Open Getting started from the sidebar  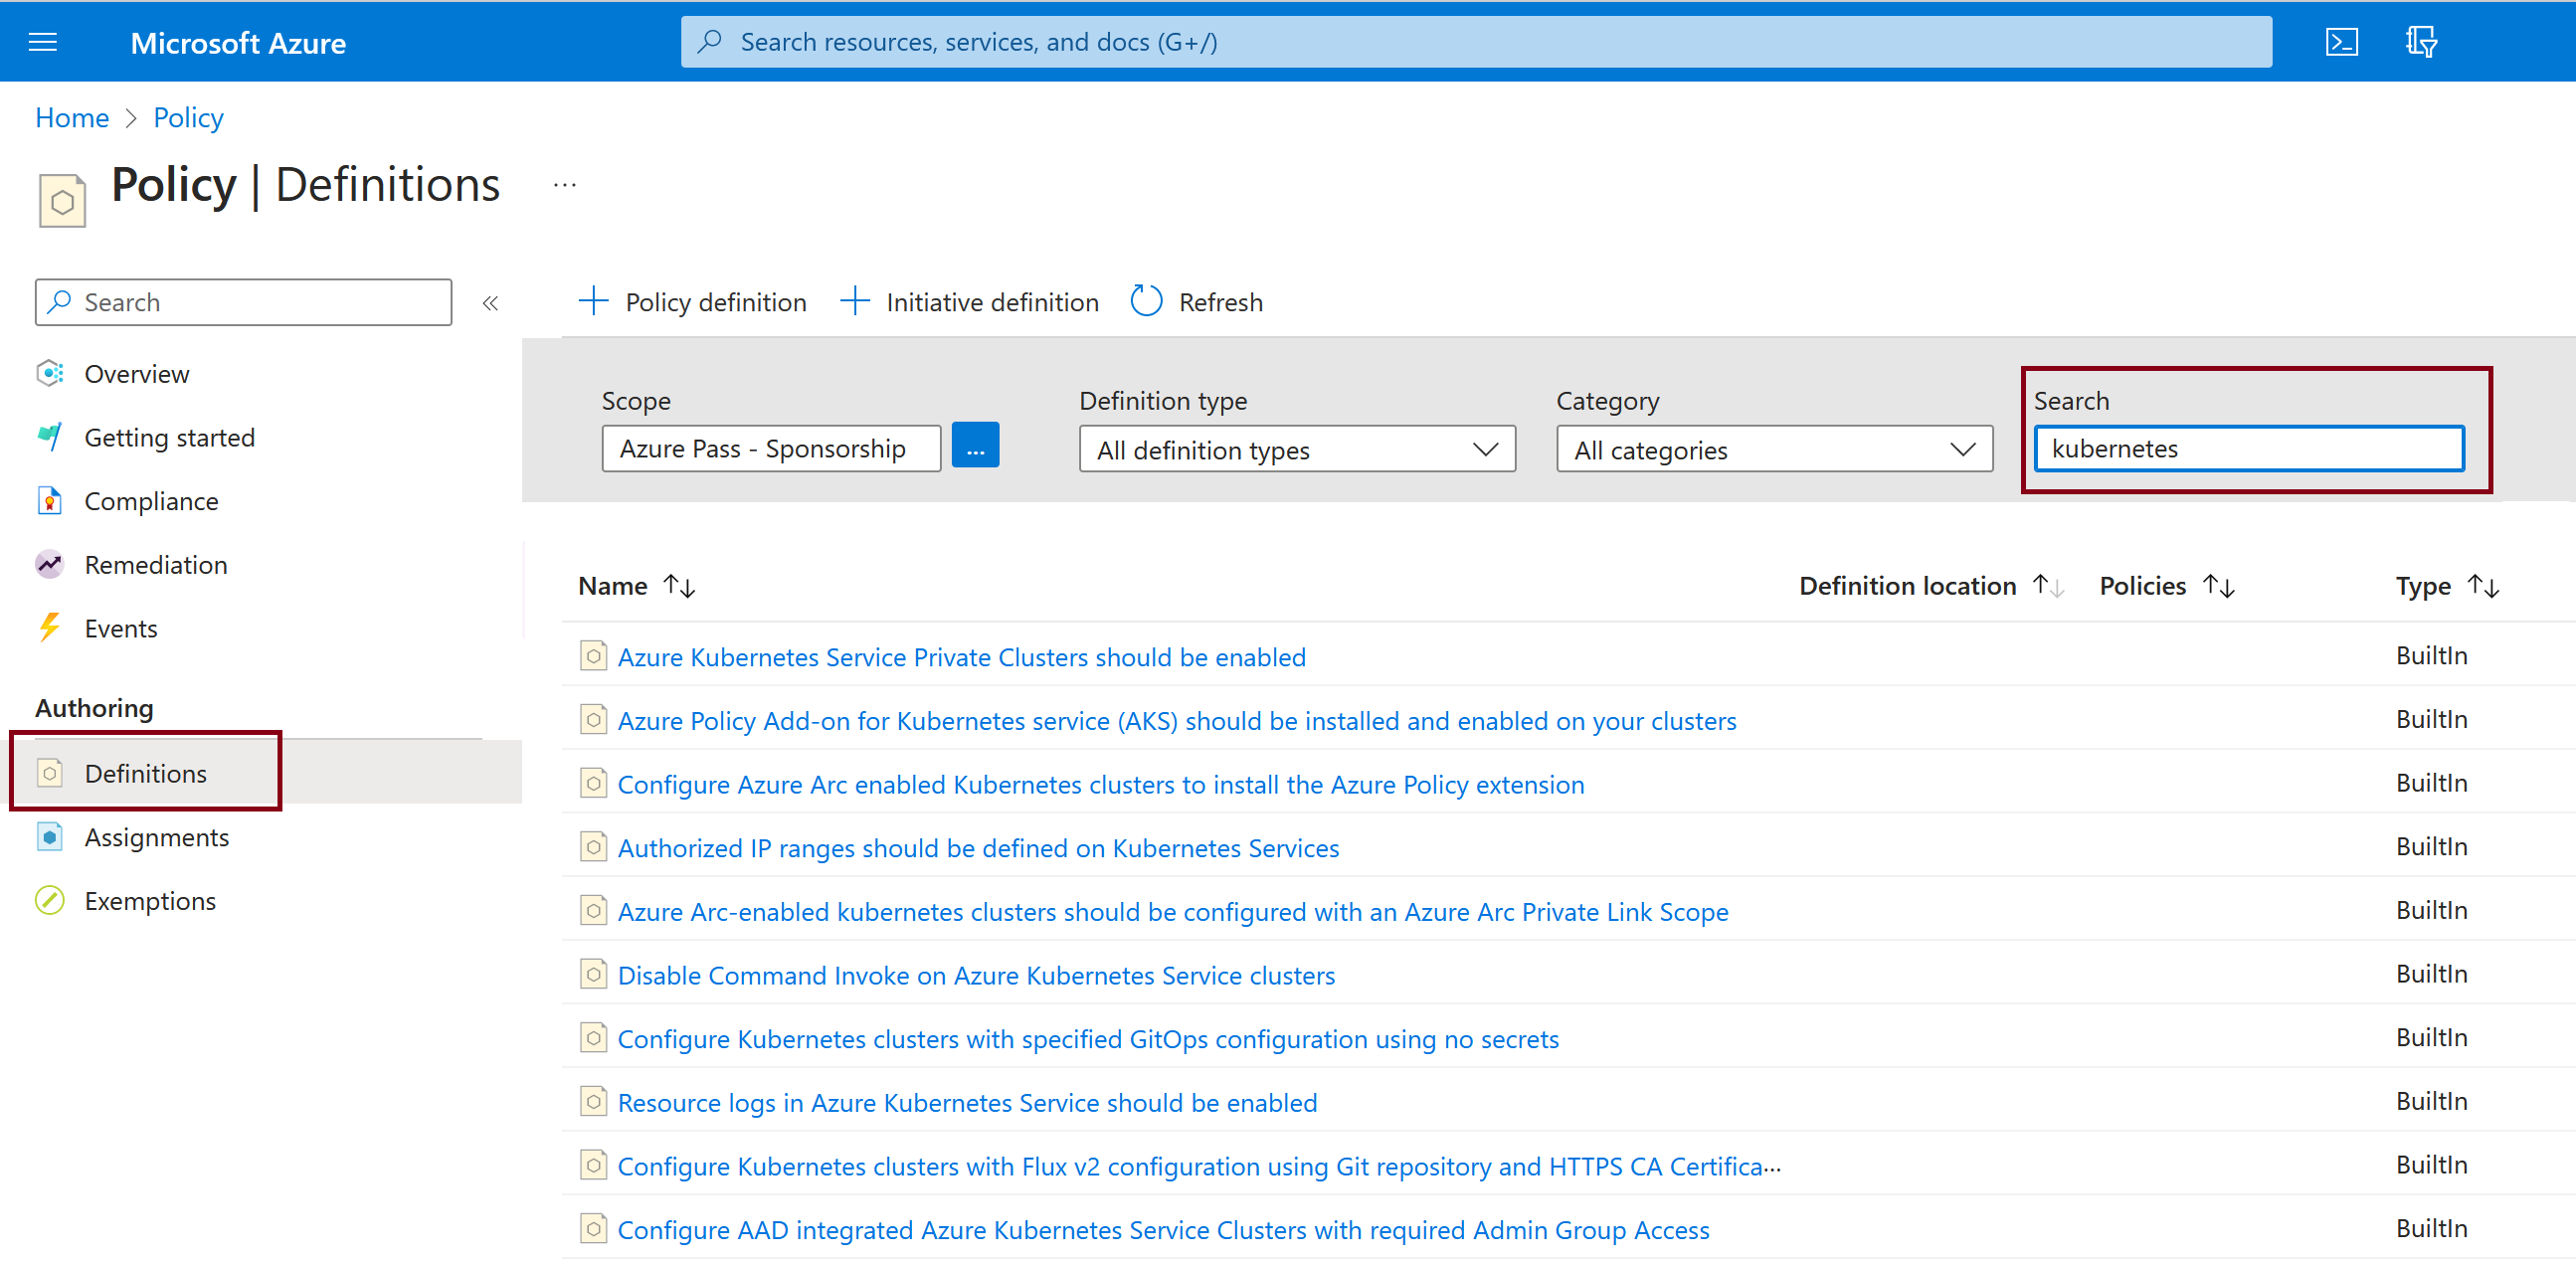[169, 437]
